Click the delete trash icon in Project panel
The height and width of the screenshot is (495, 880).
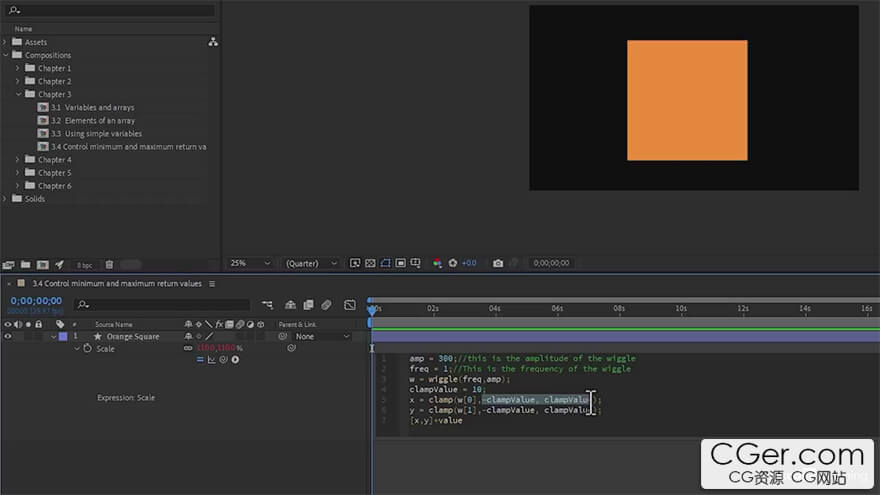point(109,265)
